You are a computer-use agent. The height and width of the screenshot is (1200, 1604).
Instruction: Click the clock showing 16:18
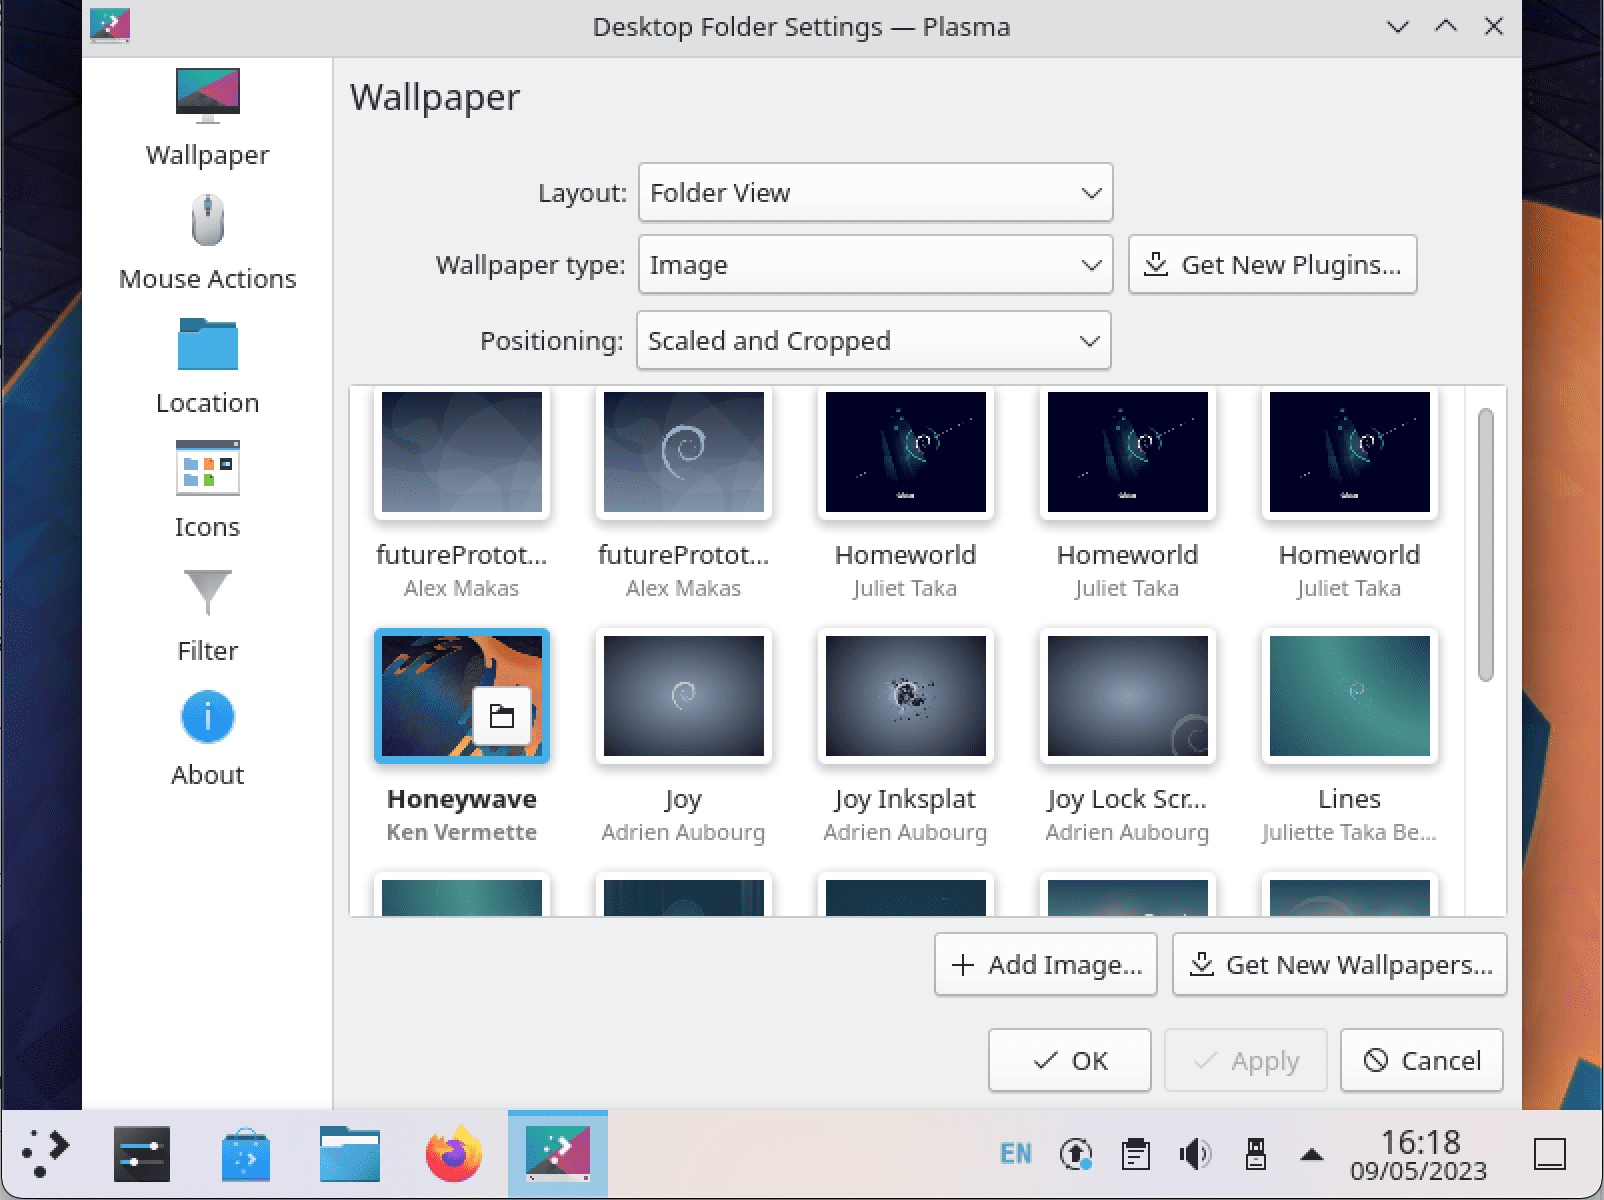(1419, 1154)
